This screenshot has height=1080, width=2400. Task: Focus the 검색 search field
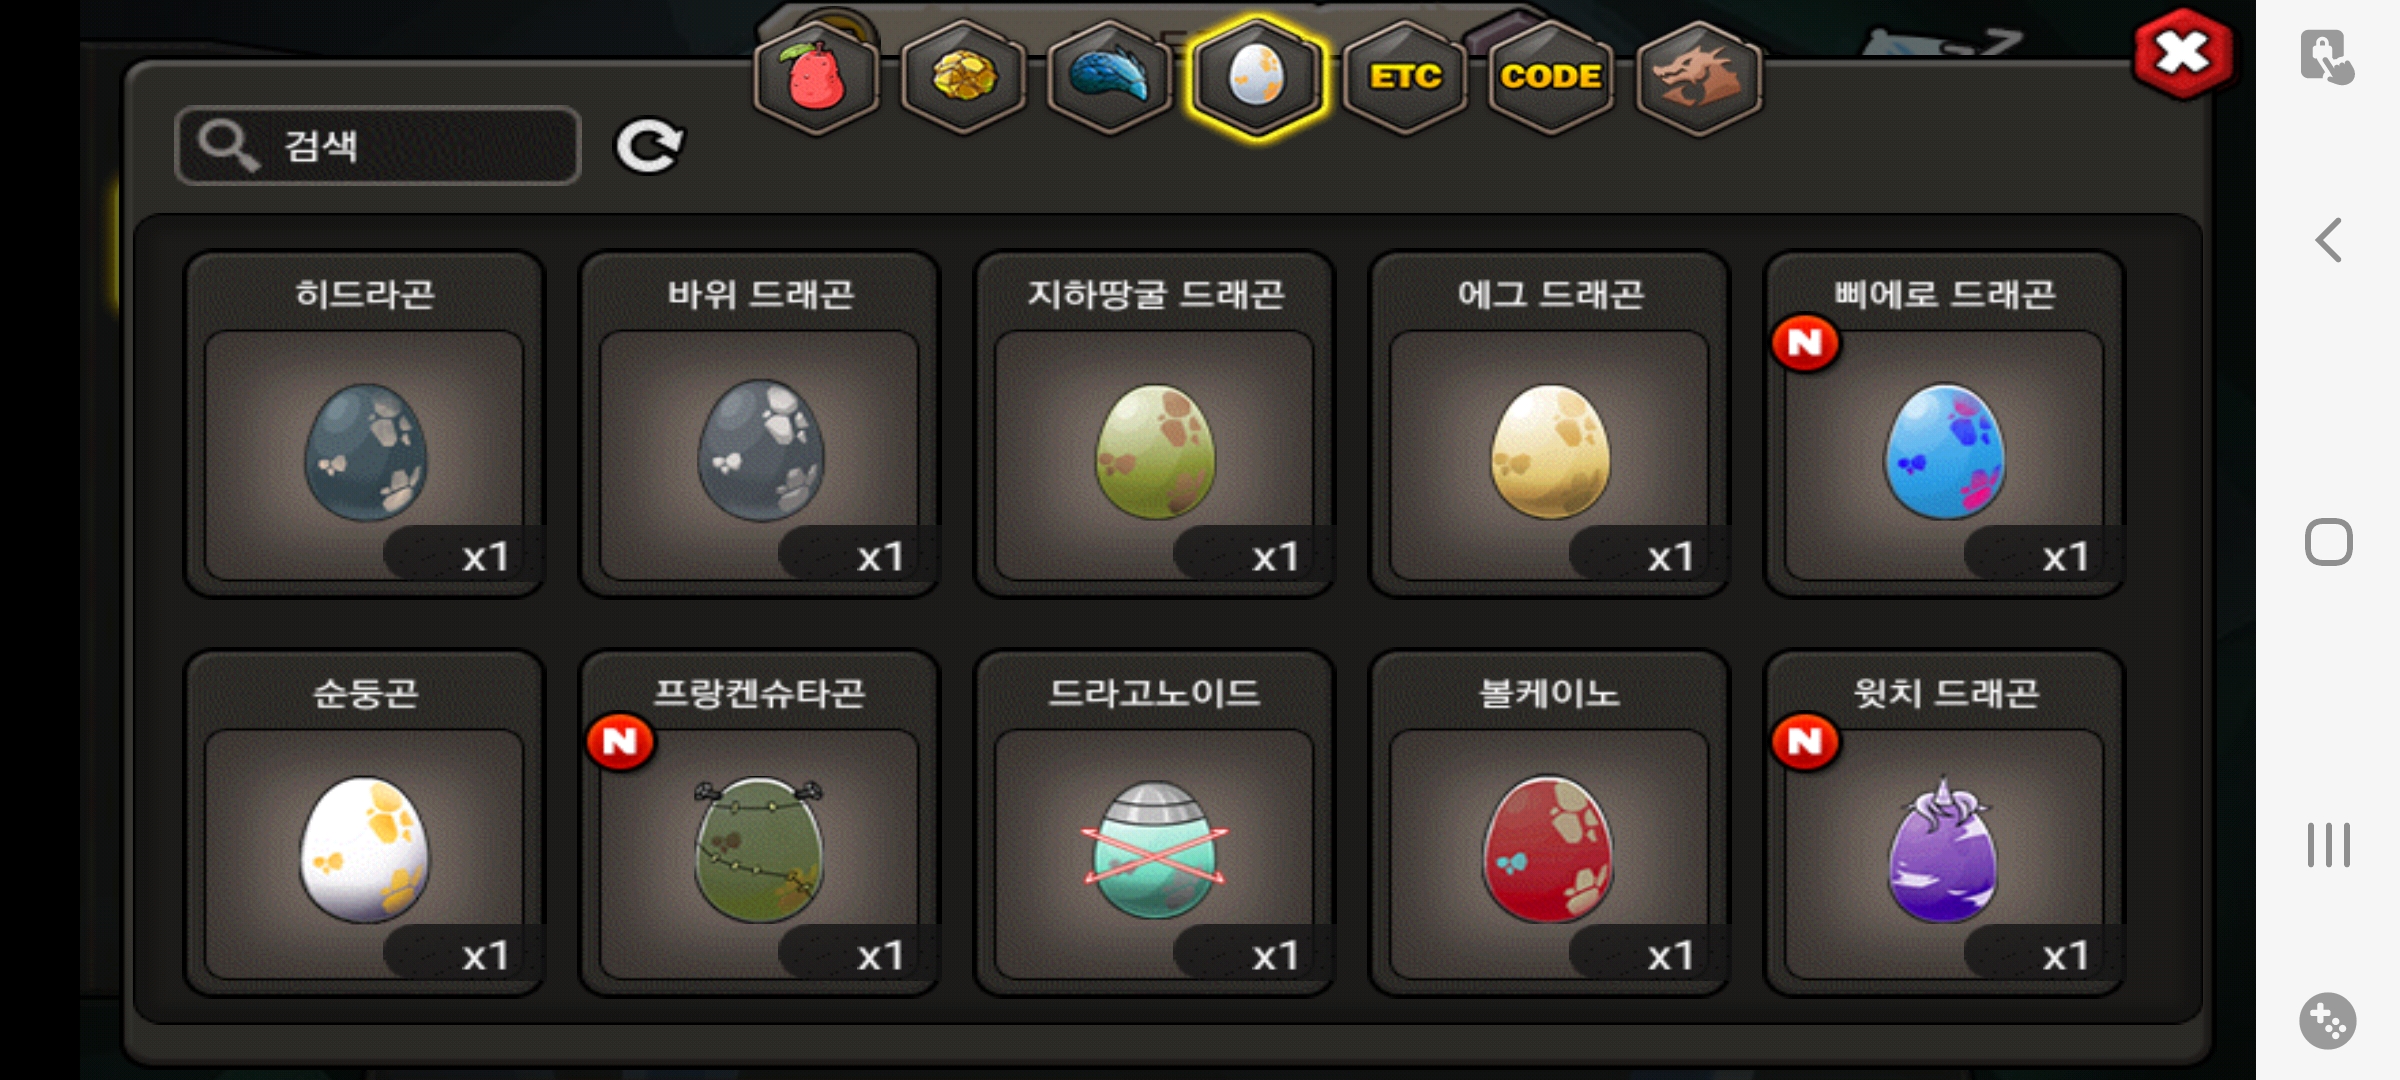click(x=378, y=146)
